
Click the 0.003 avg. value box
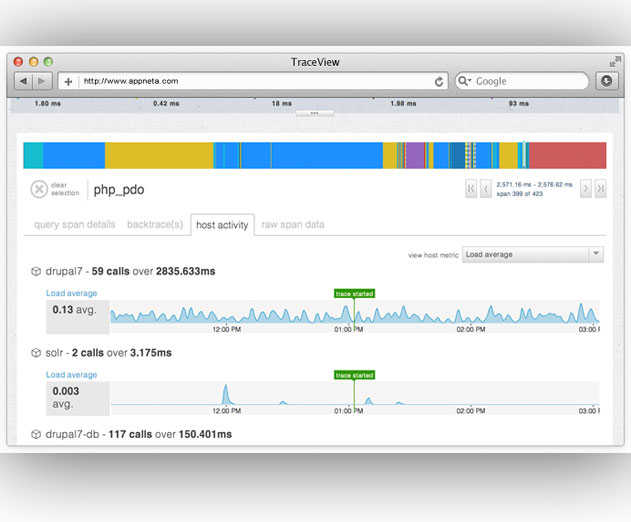(x=78, y=398)
